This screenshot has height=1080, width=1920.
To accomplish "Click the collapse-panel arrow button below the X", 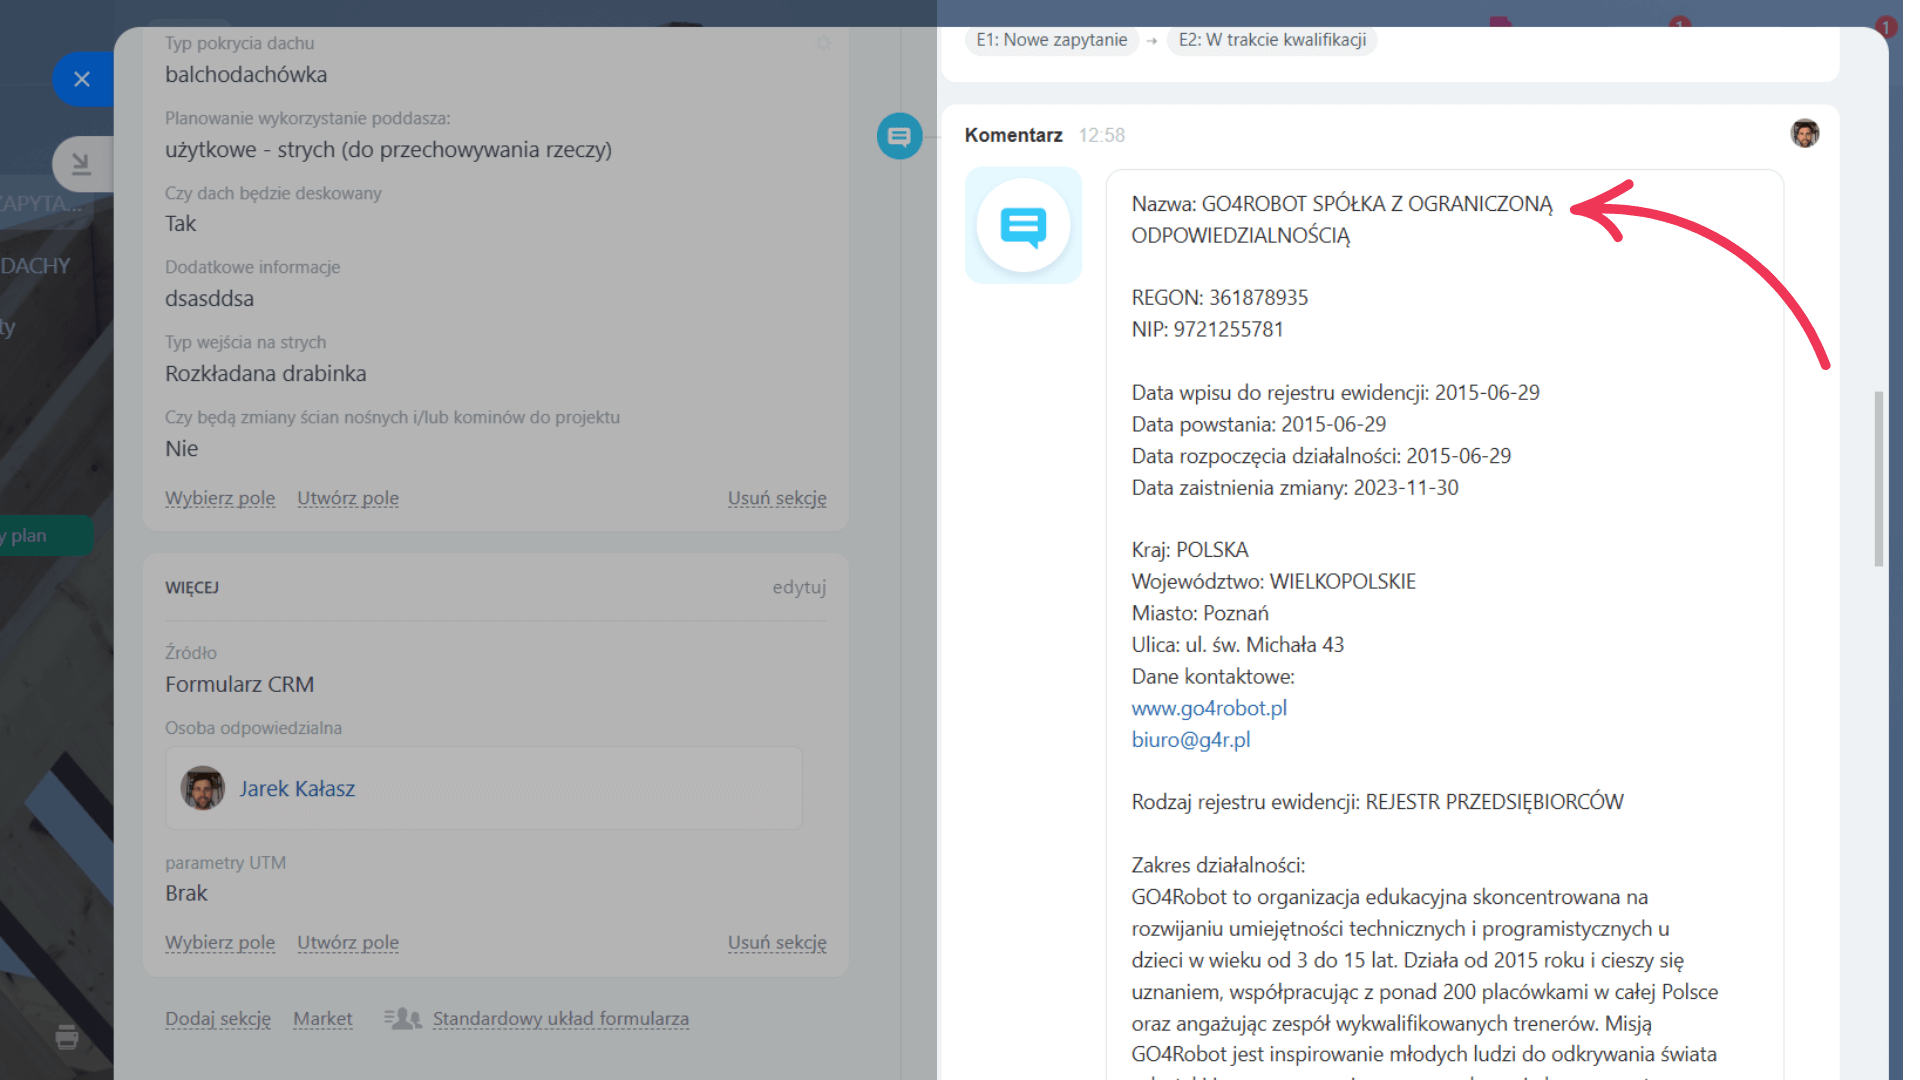I will (x=82, y=164).
